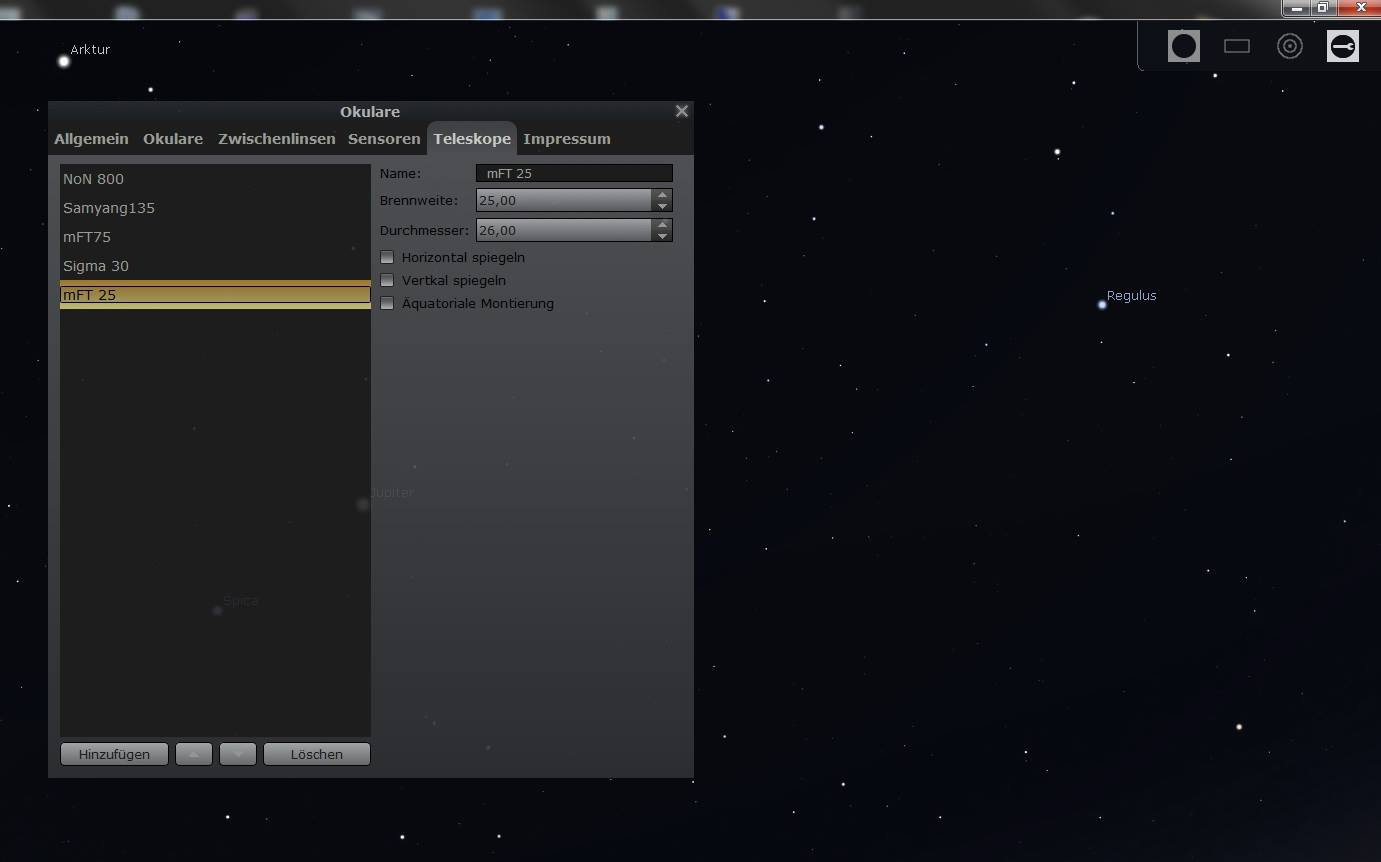The width and height of the screenshot is (1381, 862).
Task: Increase Durchmesser with the up arrow
Action: [662, 224]
